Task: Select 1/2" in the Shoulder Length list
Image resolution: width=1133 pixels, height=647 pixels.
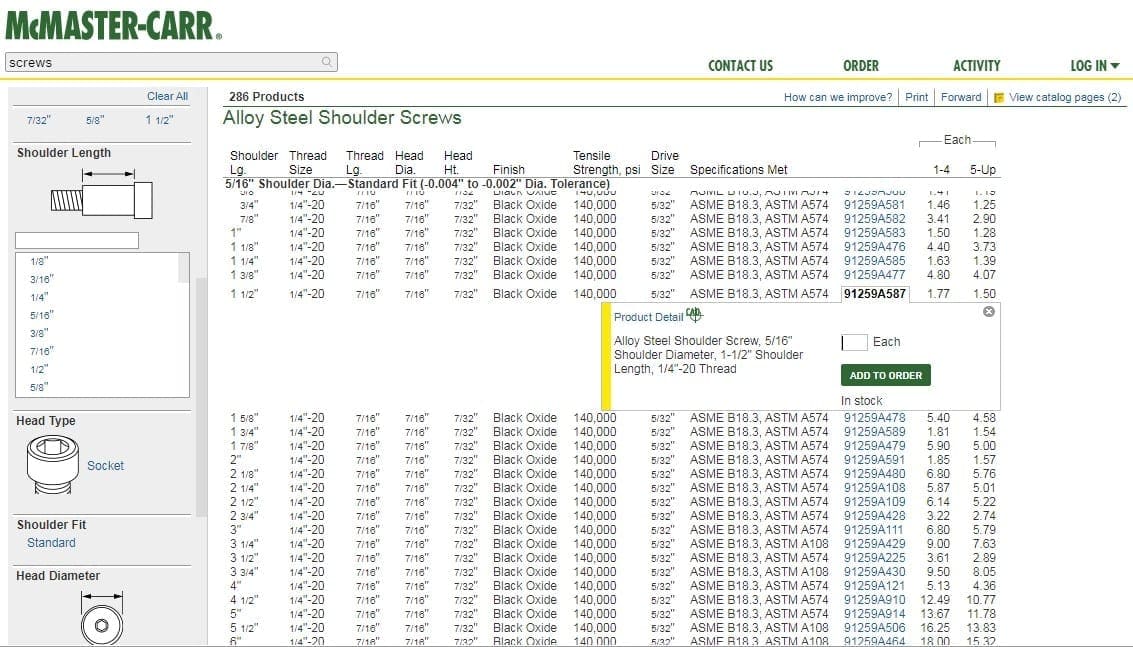Action: click(39, 369)
